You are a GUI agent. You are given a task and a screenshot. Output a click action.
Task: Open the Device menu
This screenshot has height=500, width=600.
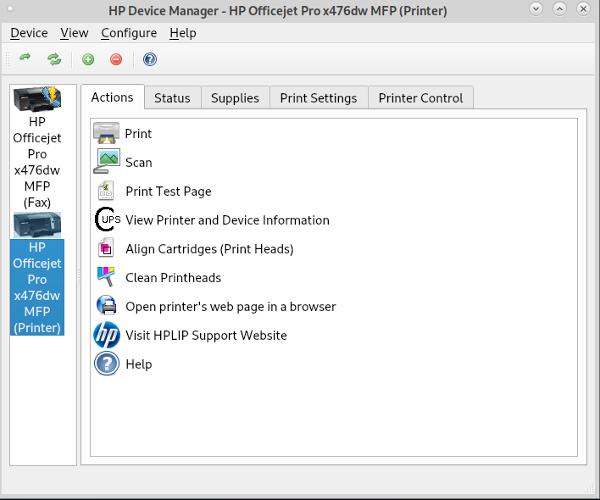[29, 33]
